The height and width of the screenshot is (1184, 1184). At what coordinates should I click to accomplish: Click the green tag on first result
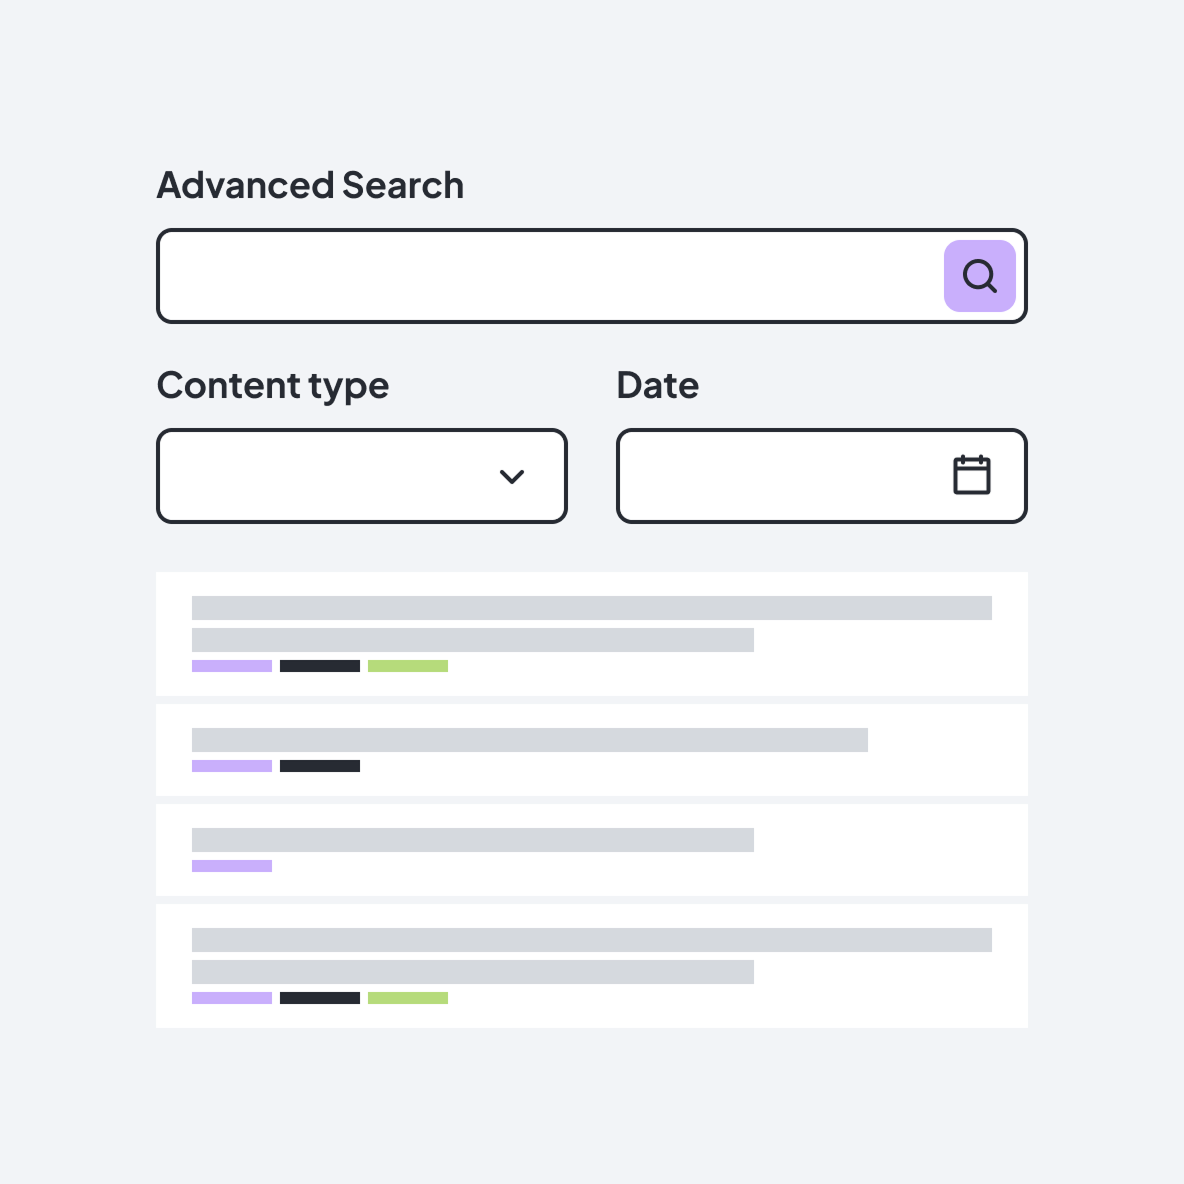click(x=408, y=666)
